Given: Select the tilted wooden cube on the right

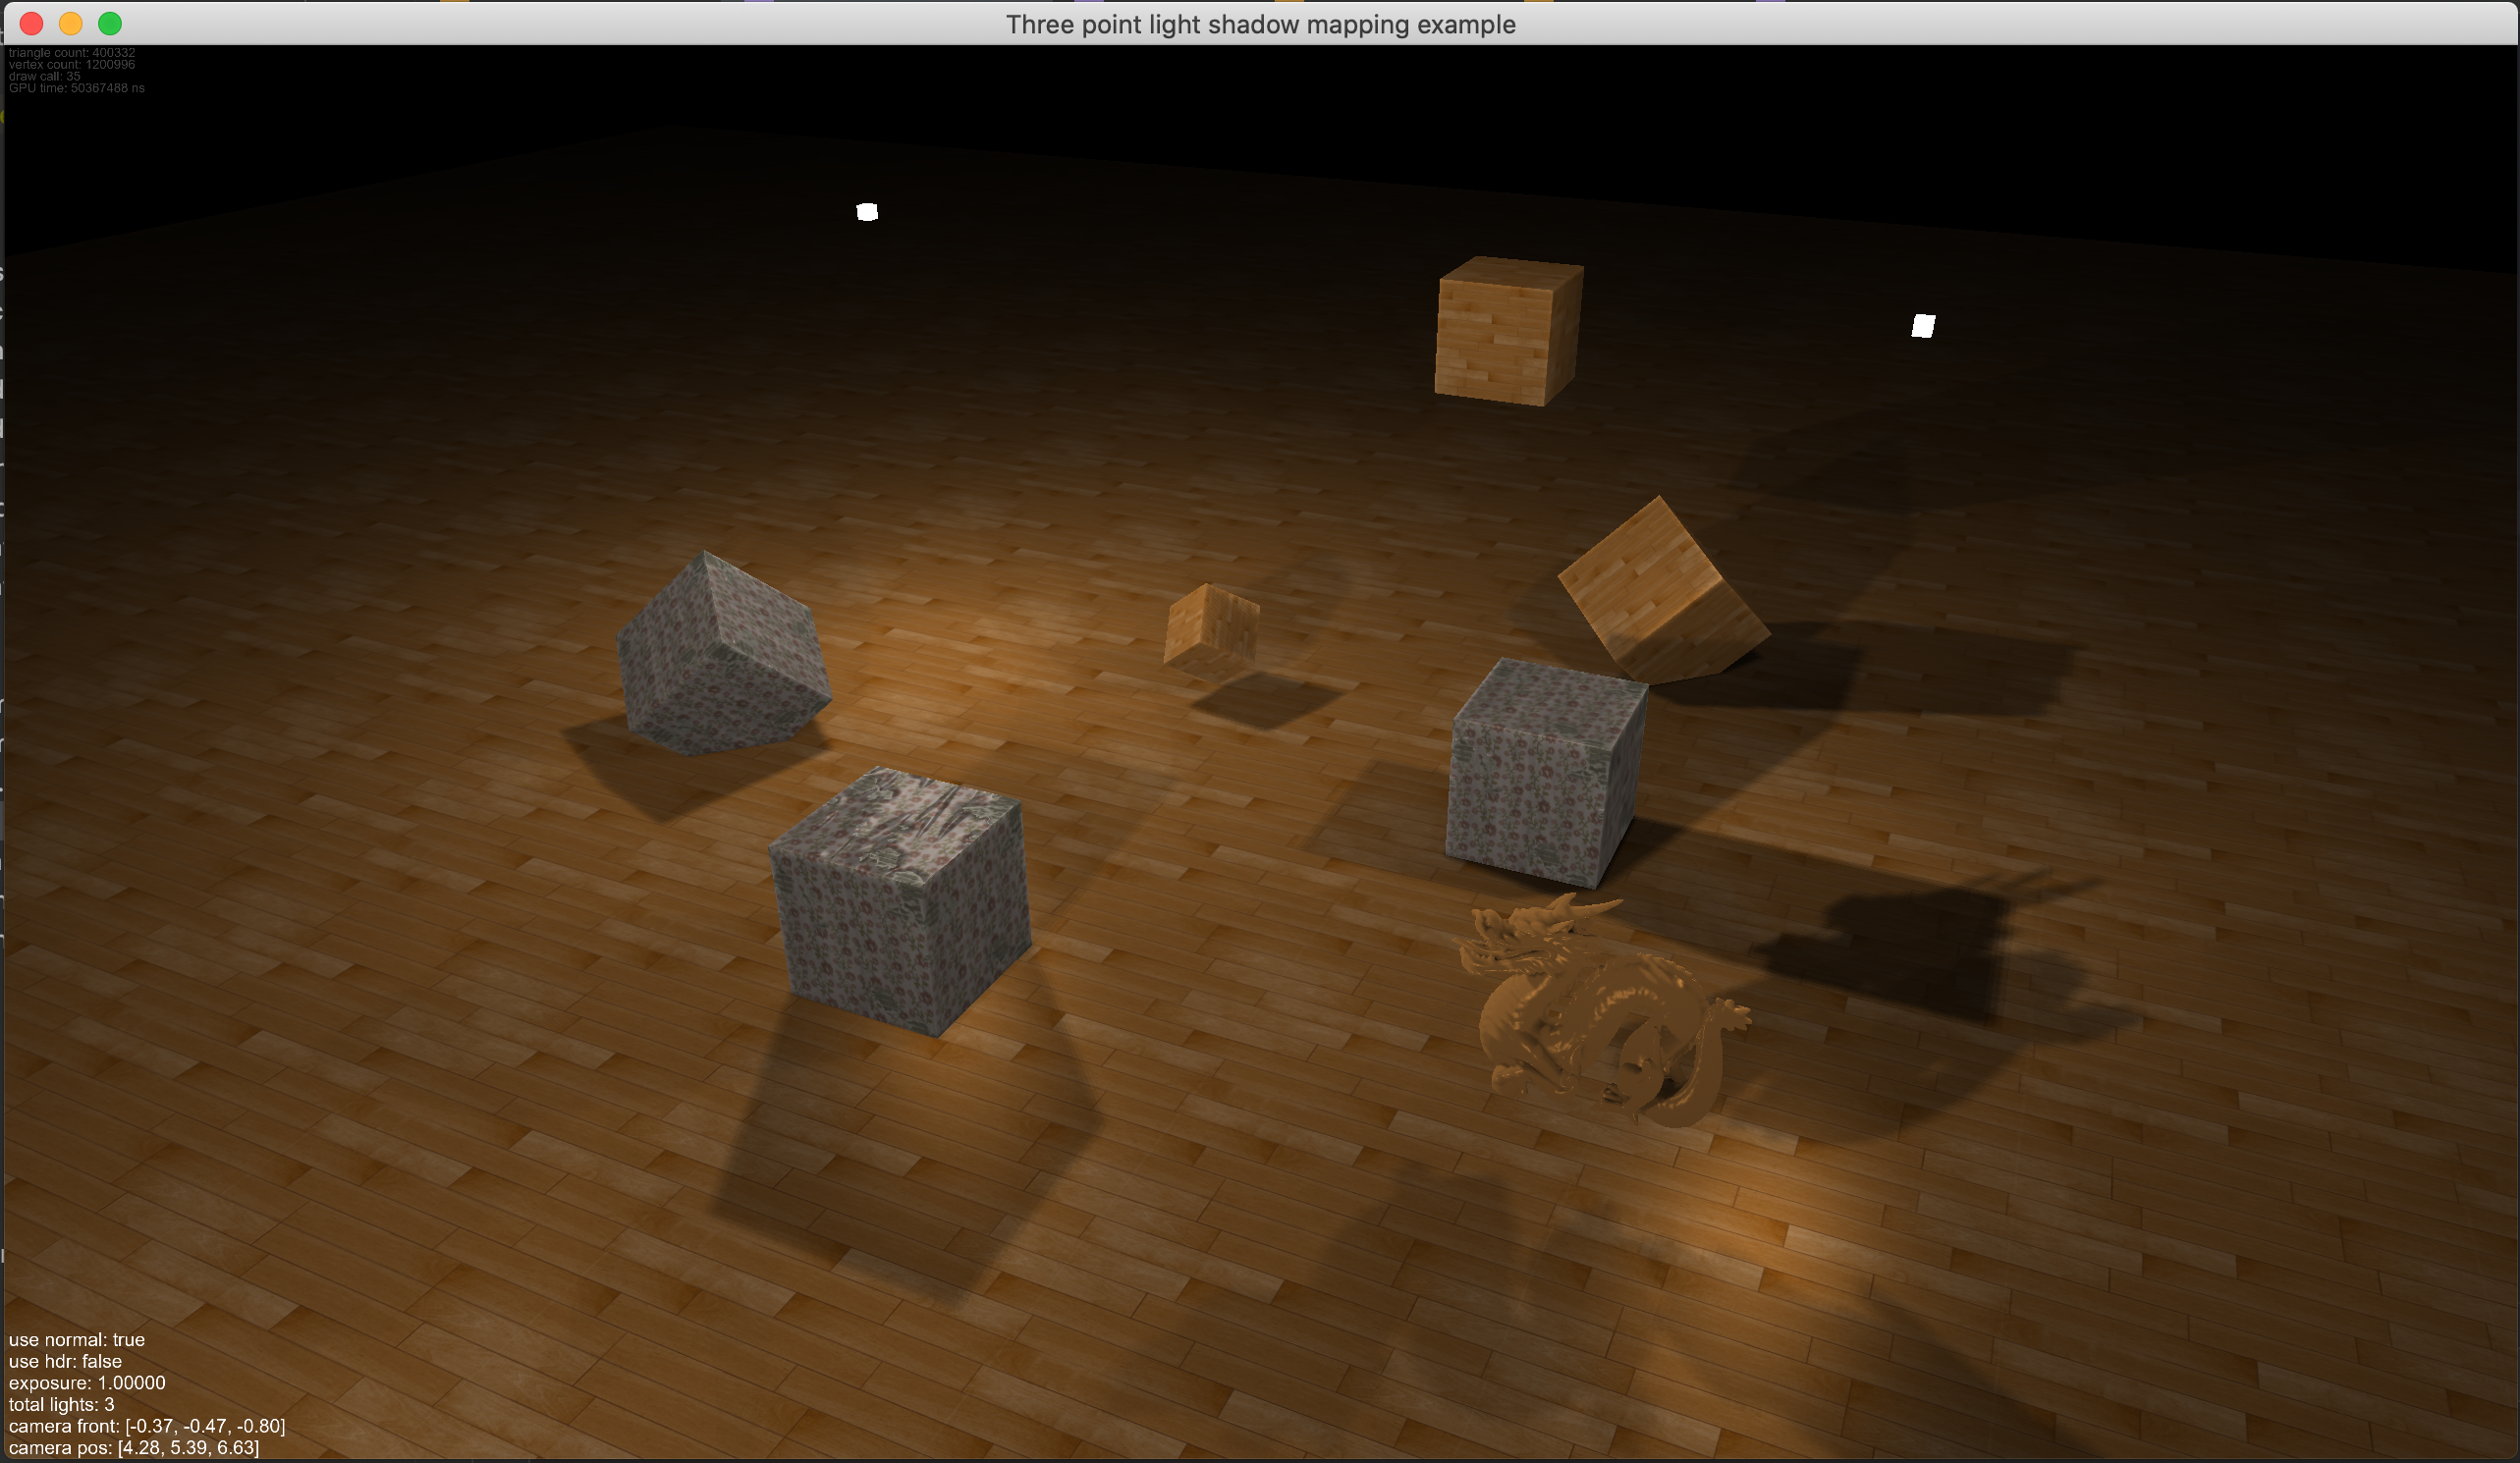Looking at the screenshot, I should 1662,592.
